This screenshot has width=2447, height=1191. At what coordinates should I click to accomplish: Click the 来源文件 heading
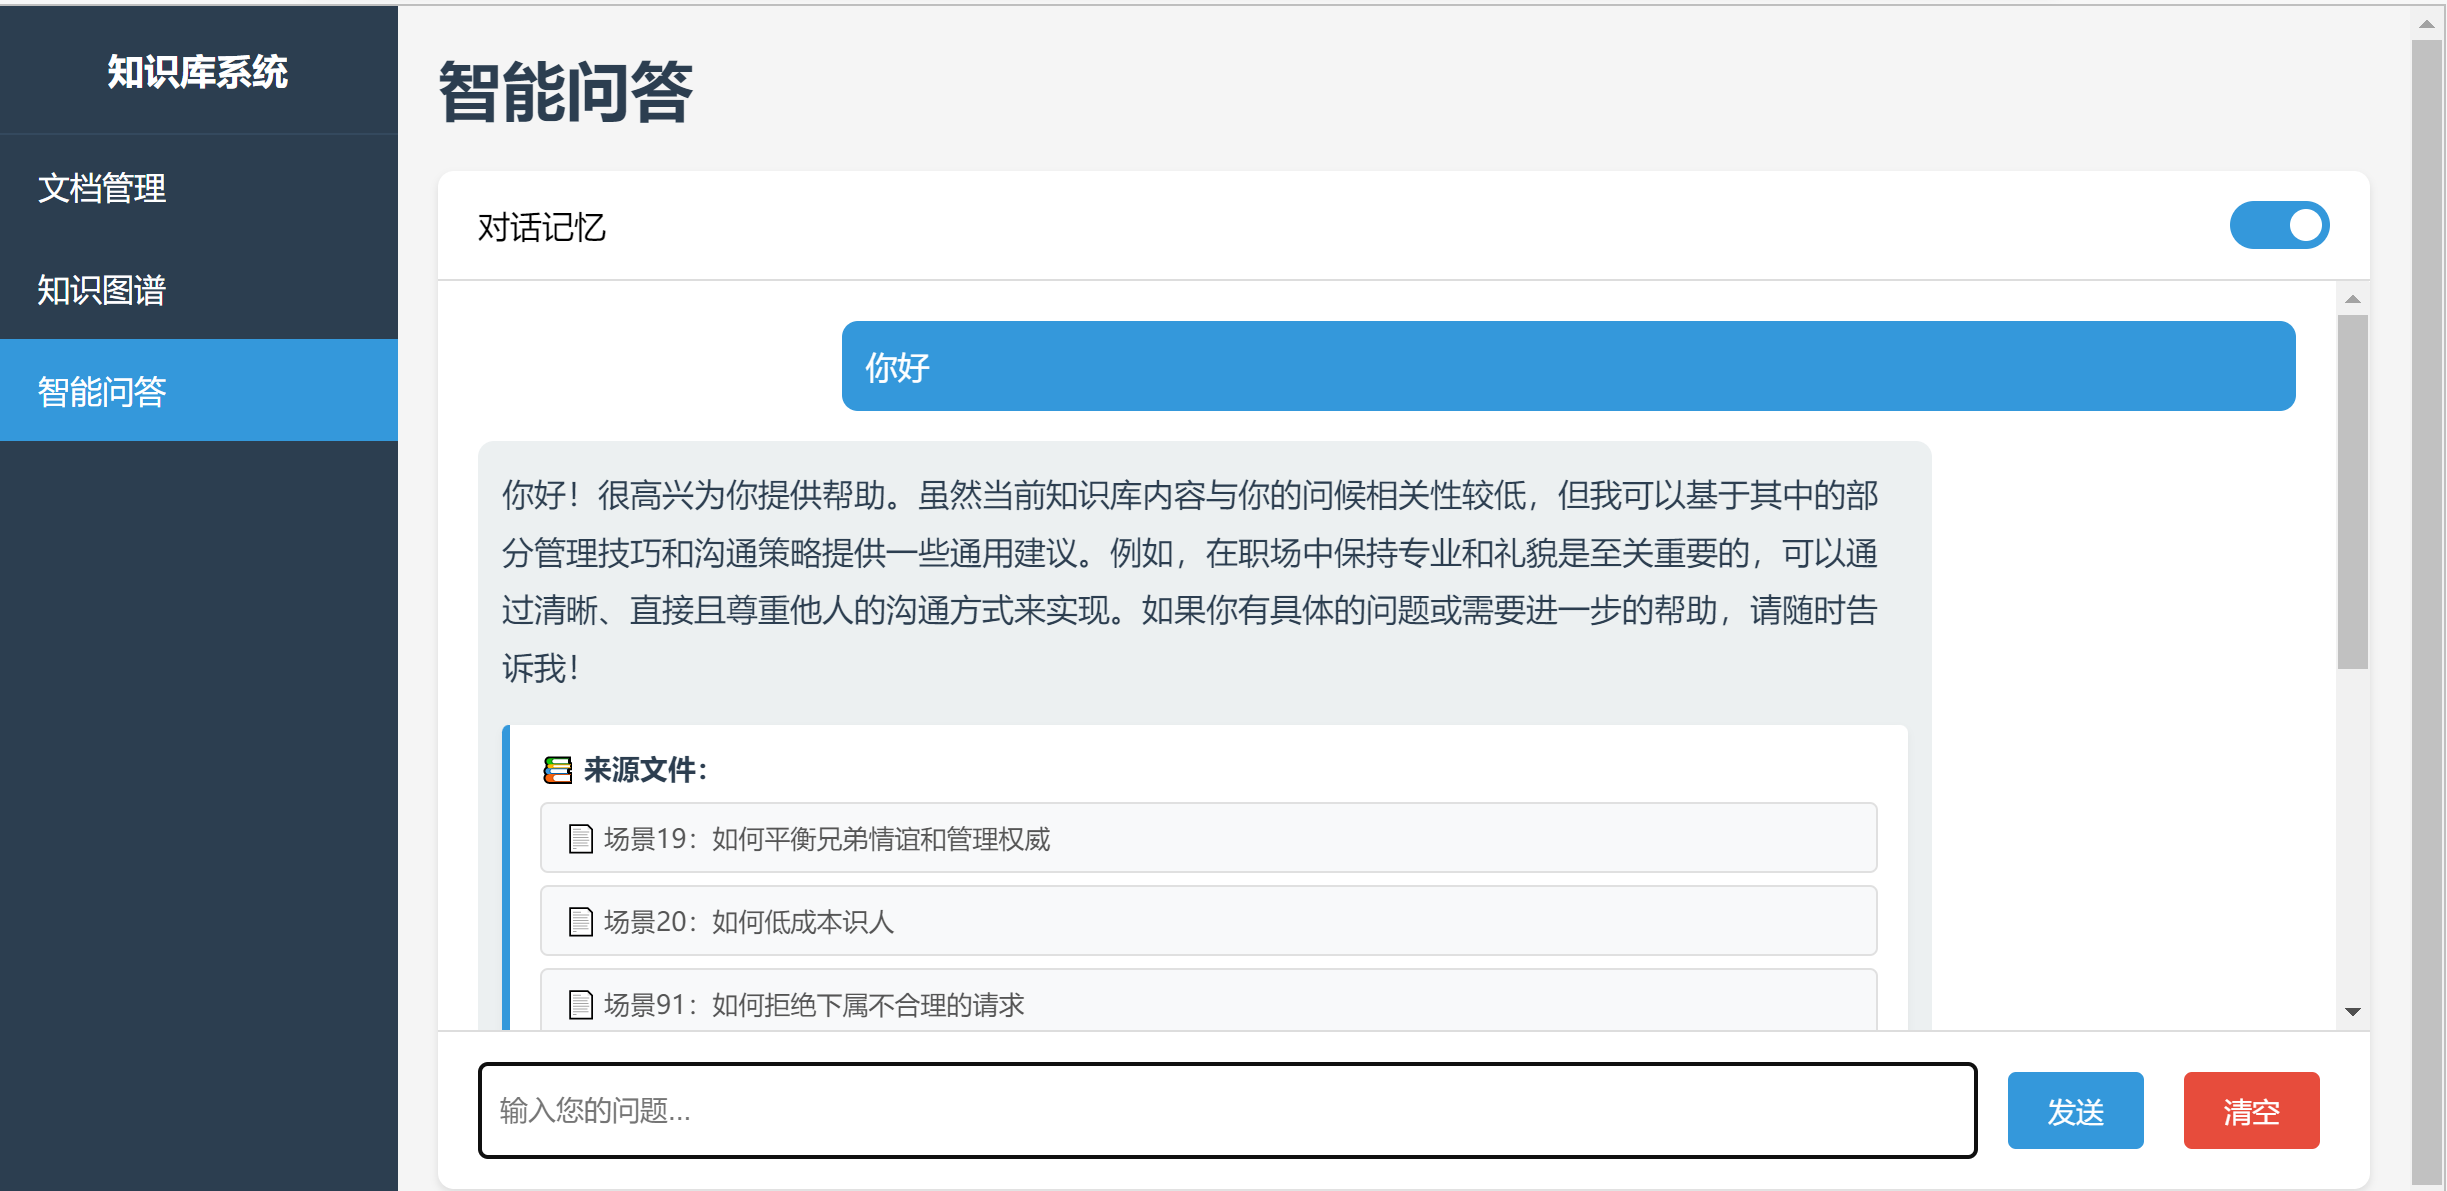[645, 770]
